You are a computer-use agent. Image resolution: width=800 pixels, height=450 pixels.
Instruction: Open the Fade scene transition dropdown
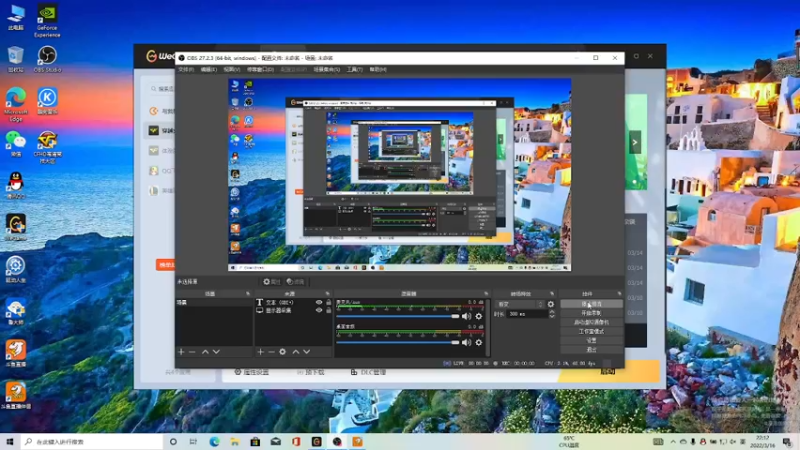tap(519, 304)
